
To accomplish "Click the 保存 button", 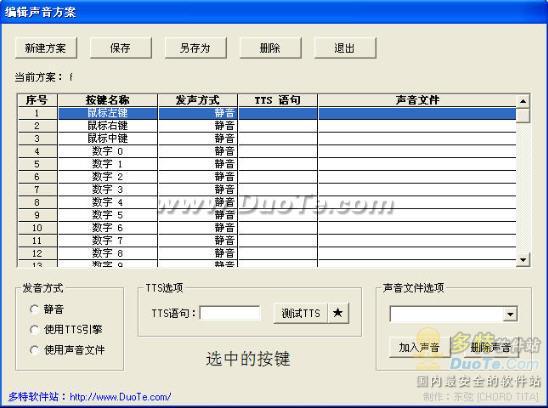I will [x=121, y=48].
